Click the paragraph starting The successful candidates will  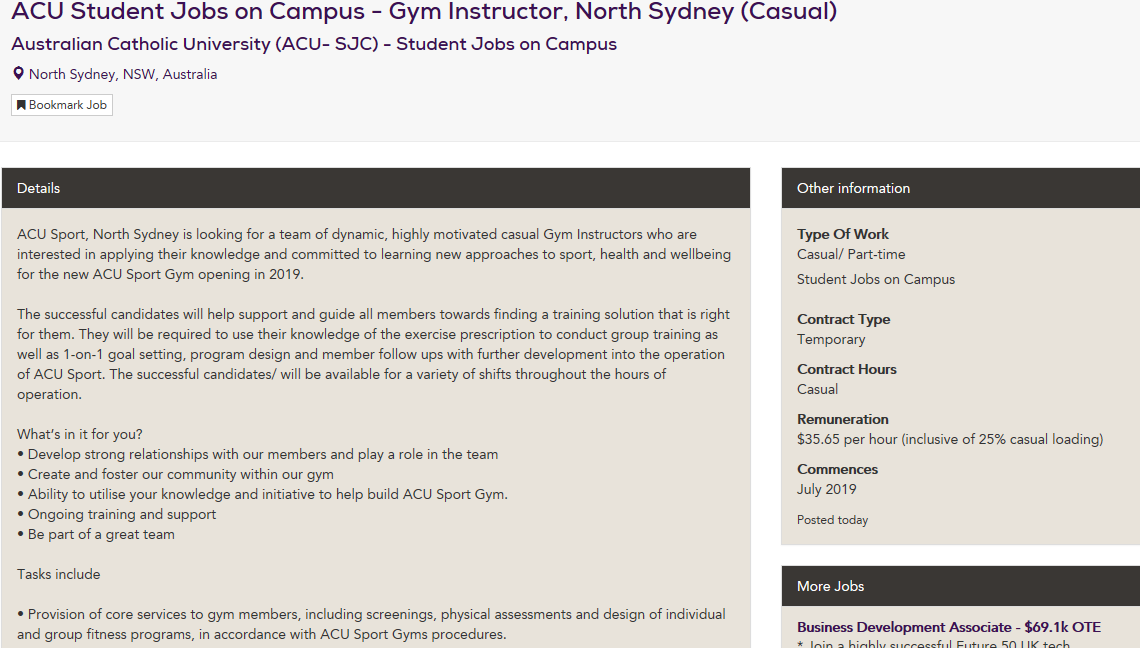coord(374,354)
